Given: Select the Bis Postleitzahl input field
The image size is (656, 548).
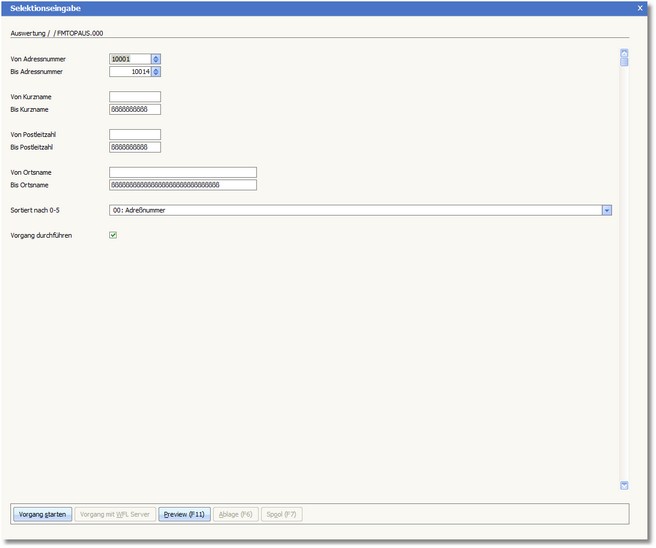Looking at the screenshot, I should tap(135, 147).
